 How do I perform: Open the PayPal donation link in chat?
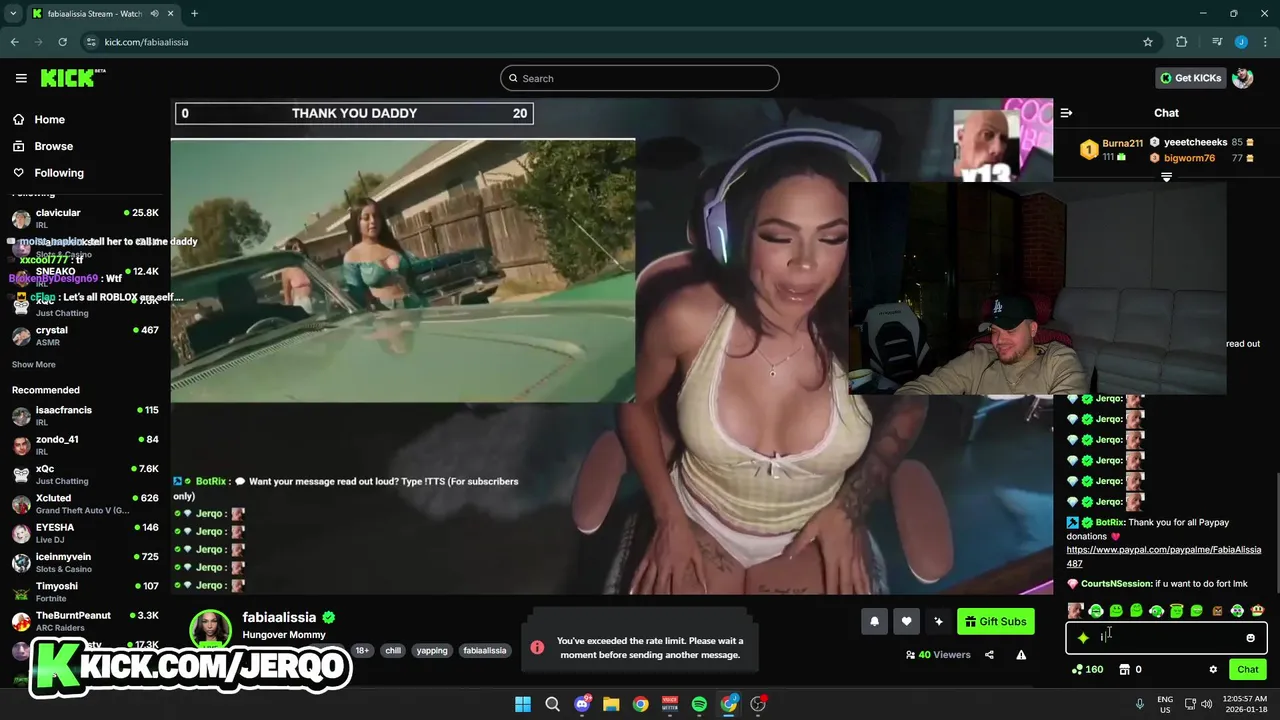click(1163, 556)
